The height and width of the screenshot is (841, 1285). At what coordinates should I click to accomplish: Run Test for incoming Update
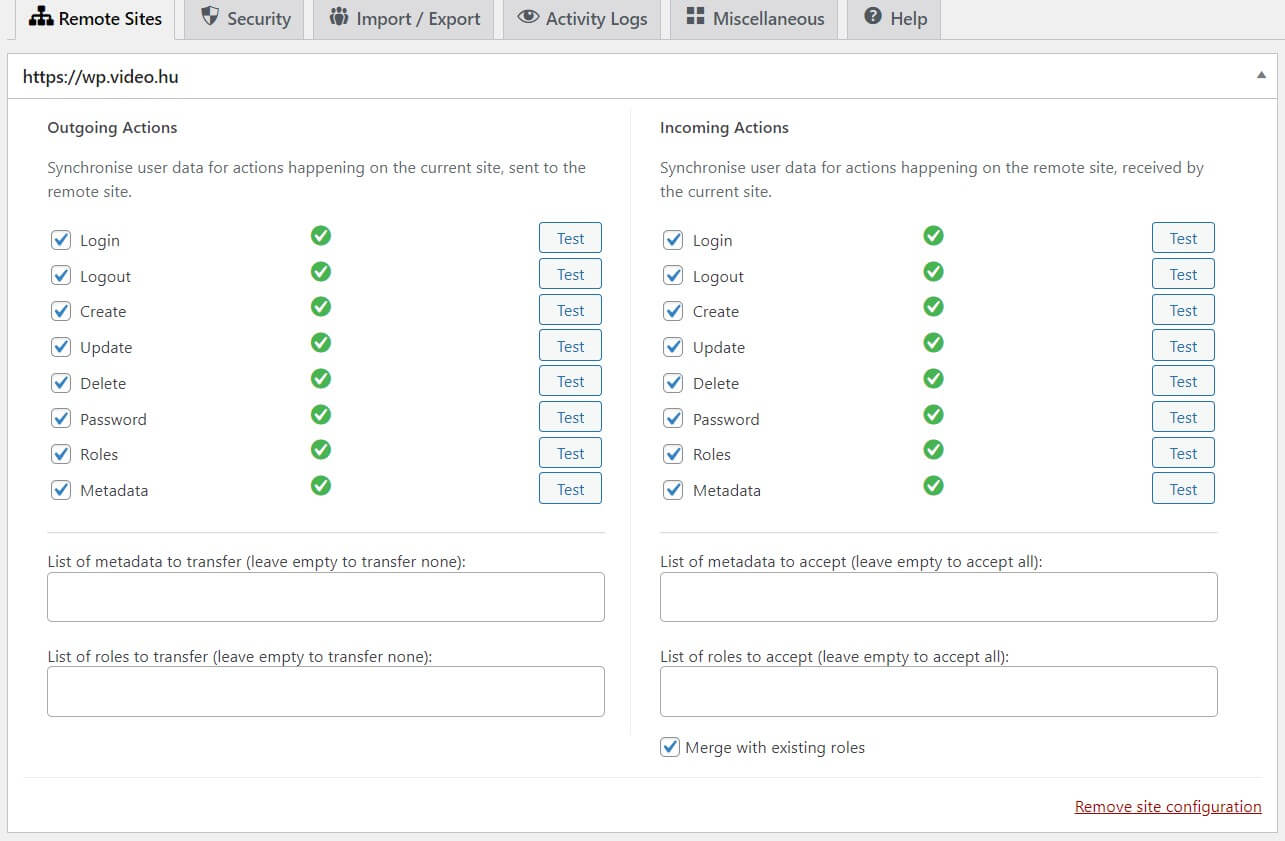click(1183, 346)
